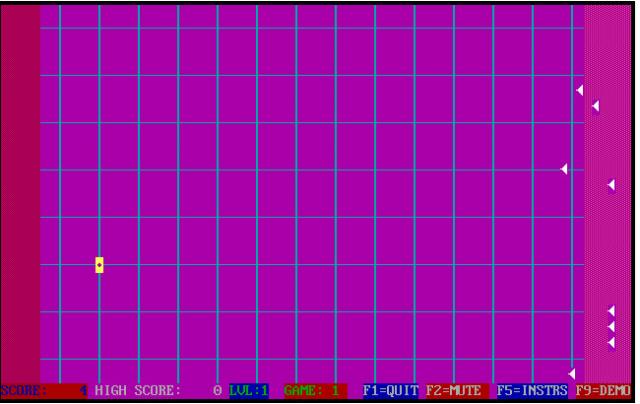Click the yellow player block on the grid

pyautogui.click(x=99, y=265)
